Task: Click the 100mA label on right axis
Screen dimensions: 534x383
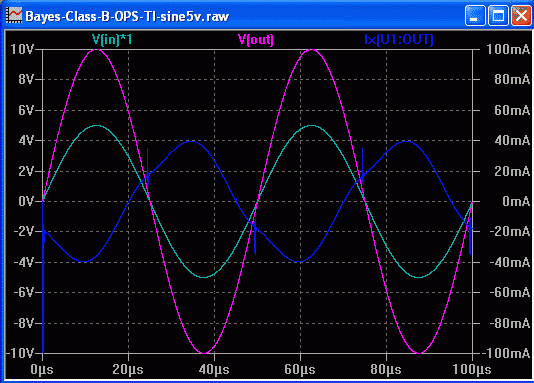Action: (508, 50)
